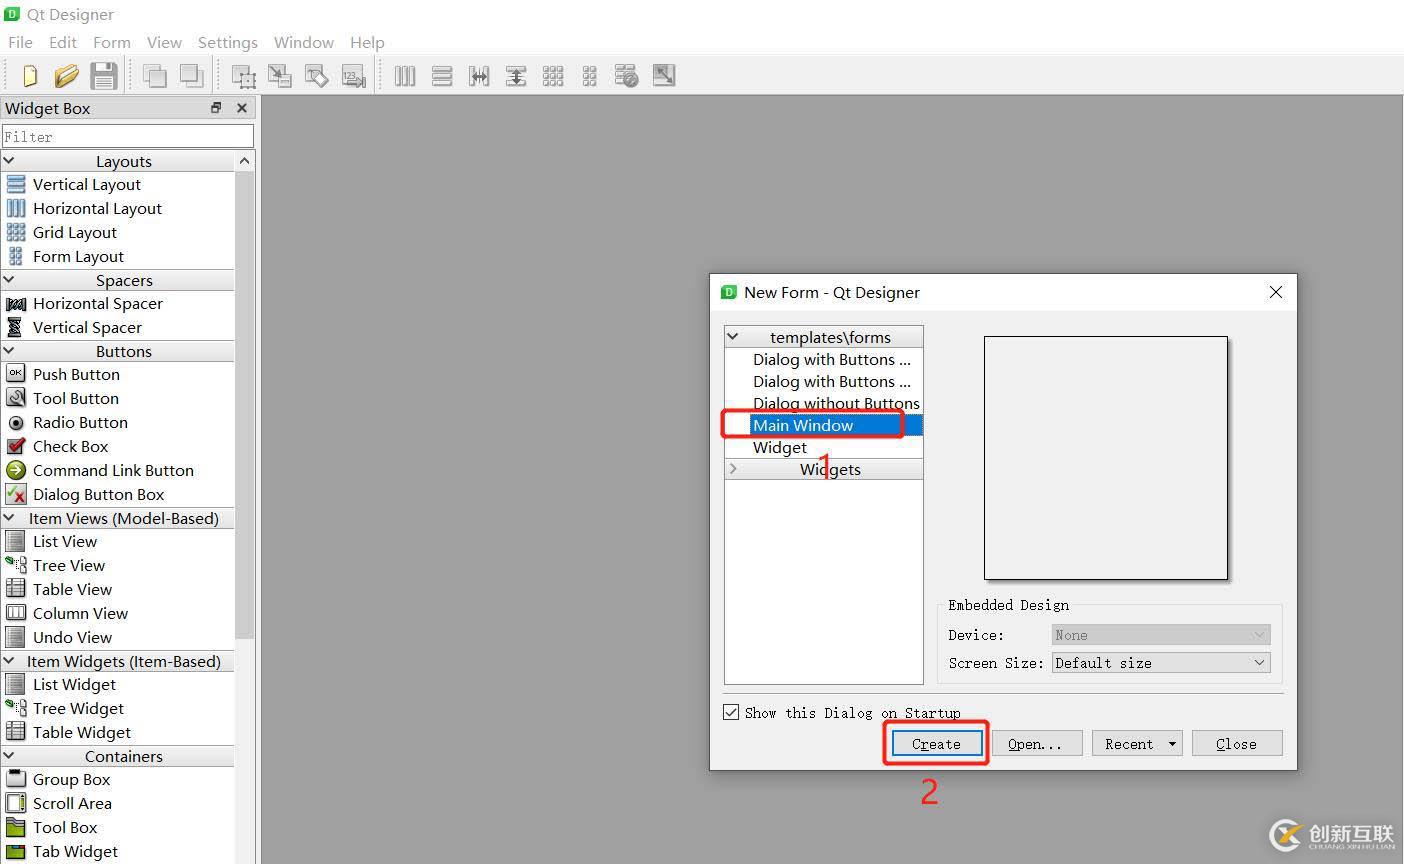The height and width of the screenshot is (864, 1404).
Task: Collapse Item Views (Model-Based) category
Action: [x=9, y=518]
